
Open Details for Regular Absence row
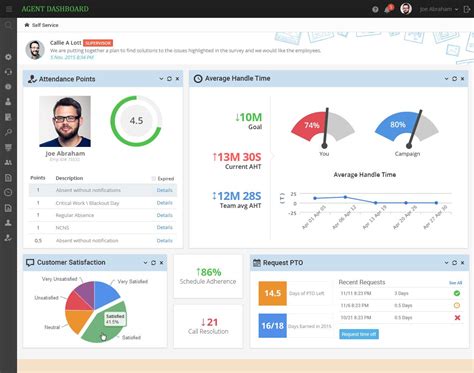click(165, 215)
